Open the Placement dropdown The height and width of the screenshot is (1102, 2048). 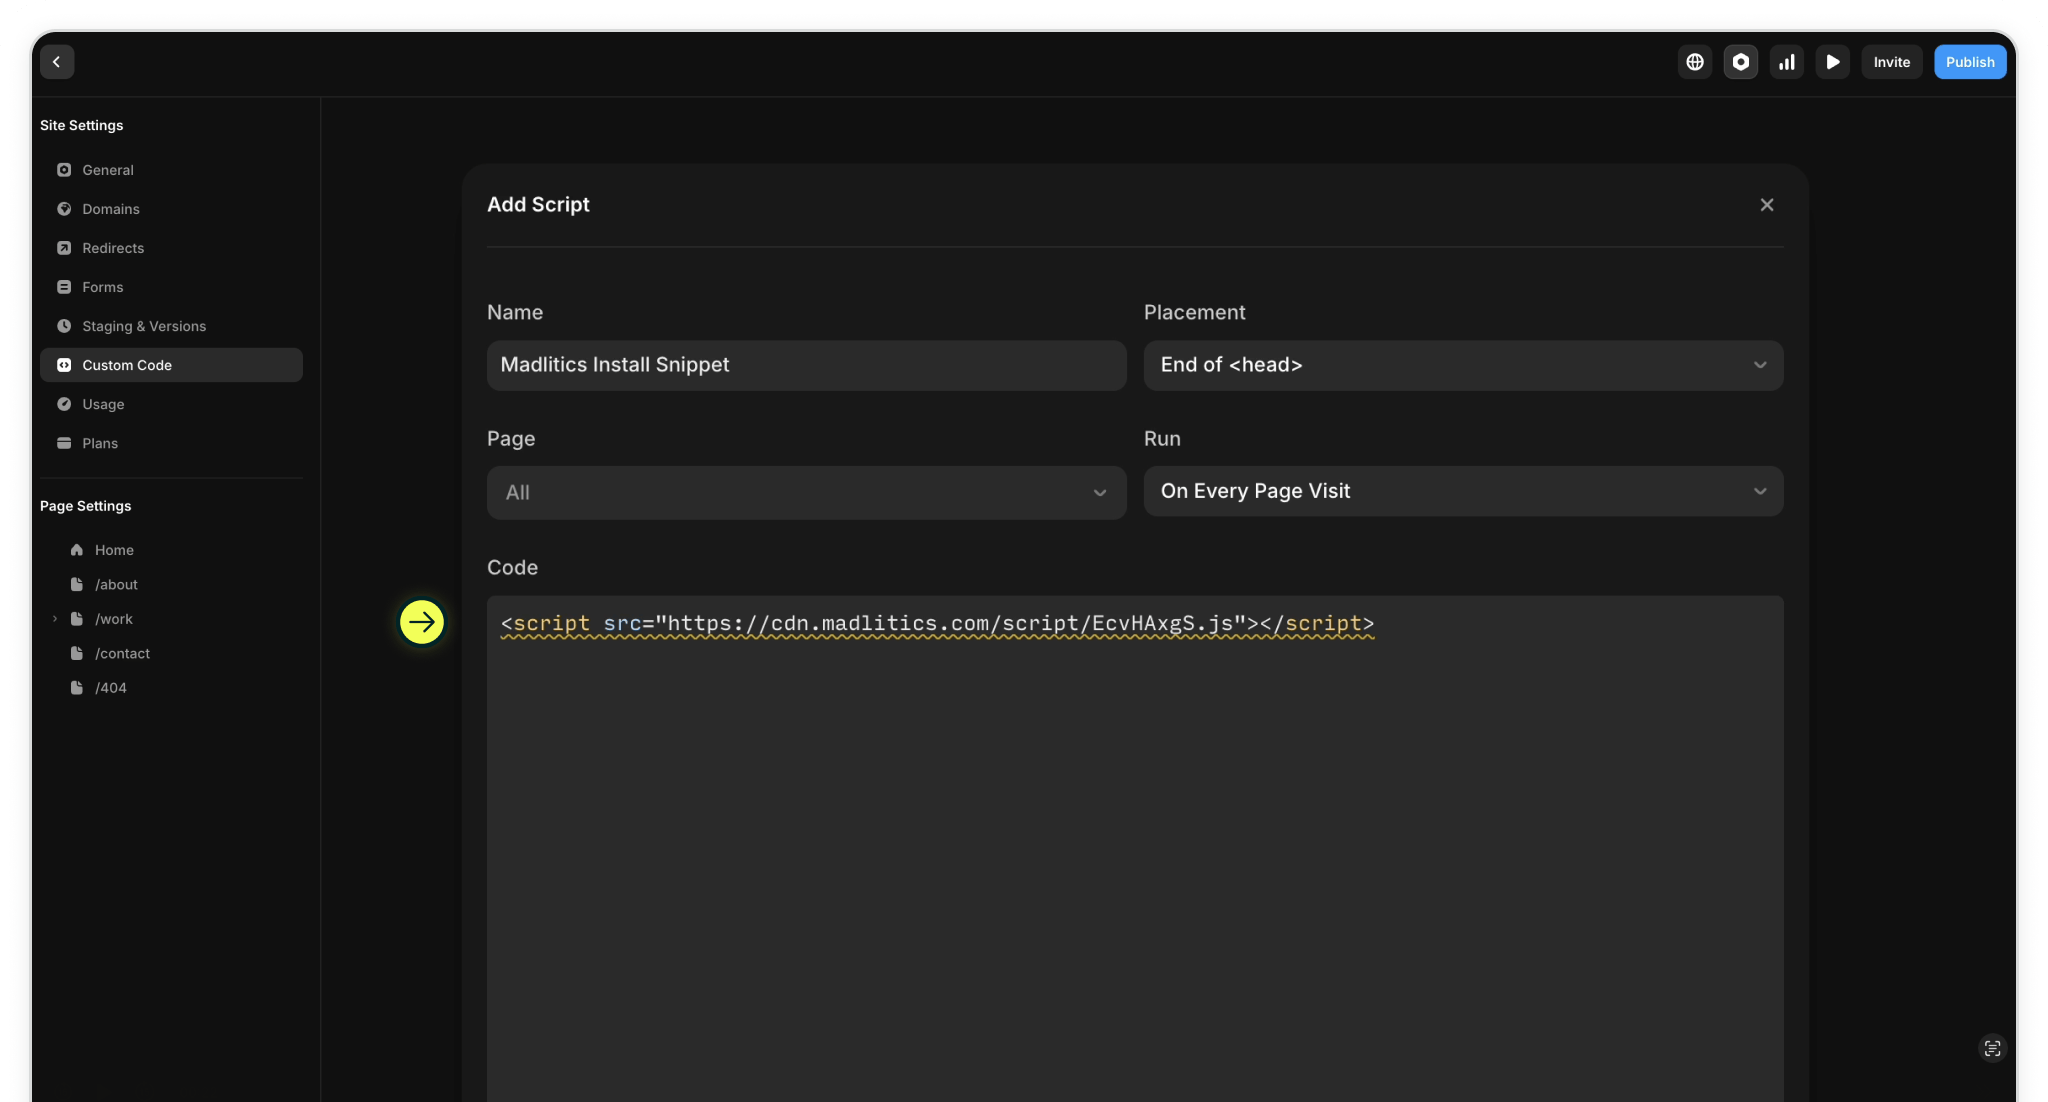pos(1463,365)
